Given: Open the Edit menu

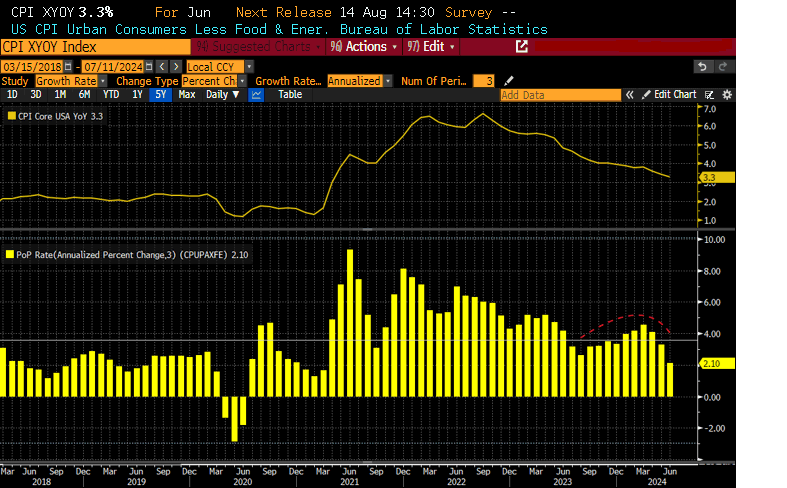Looking at the screenshot, I should [431, 47].
